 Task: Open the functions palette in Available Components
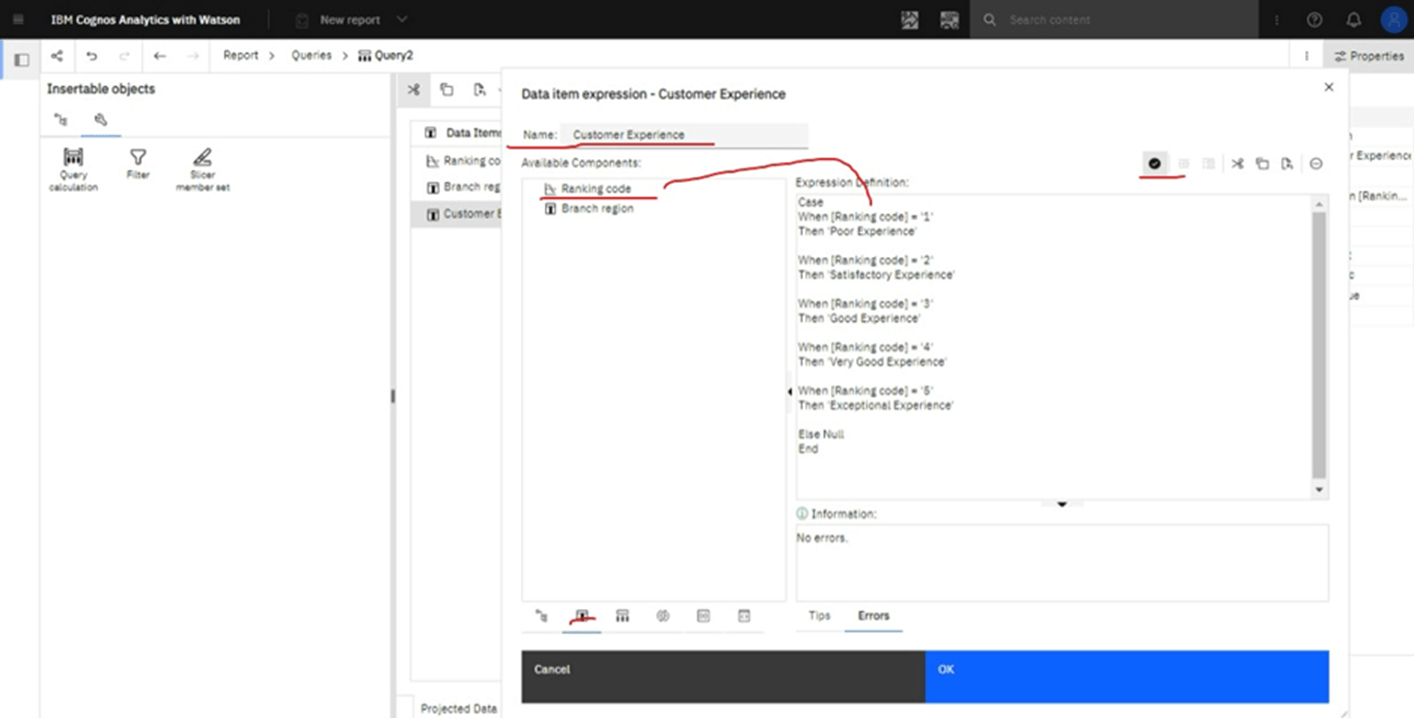click(x=663, y=616)
